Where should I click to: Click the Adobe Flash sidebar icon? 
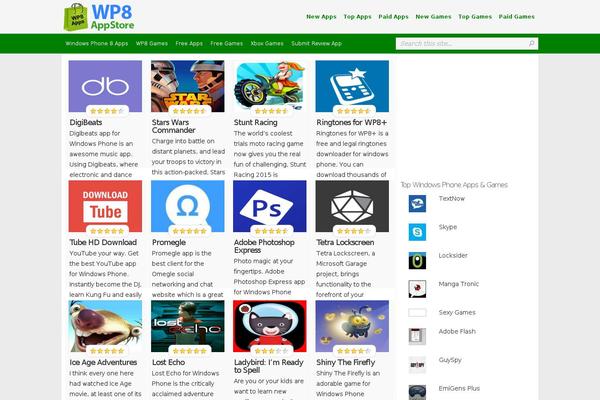417,336
